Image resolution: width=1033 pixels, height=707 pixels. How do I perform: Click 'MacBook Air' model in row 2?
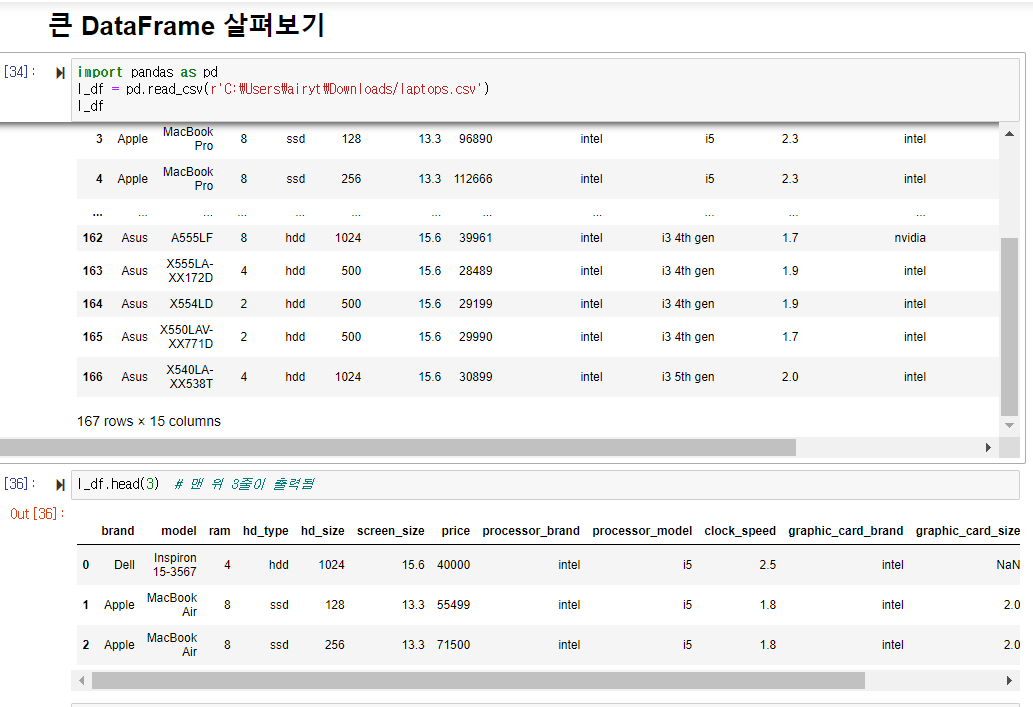pos(172,645)
